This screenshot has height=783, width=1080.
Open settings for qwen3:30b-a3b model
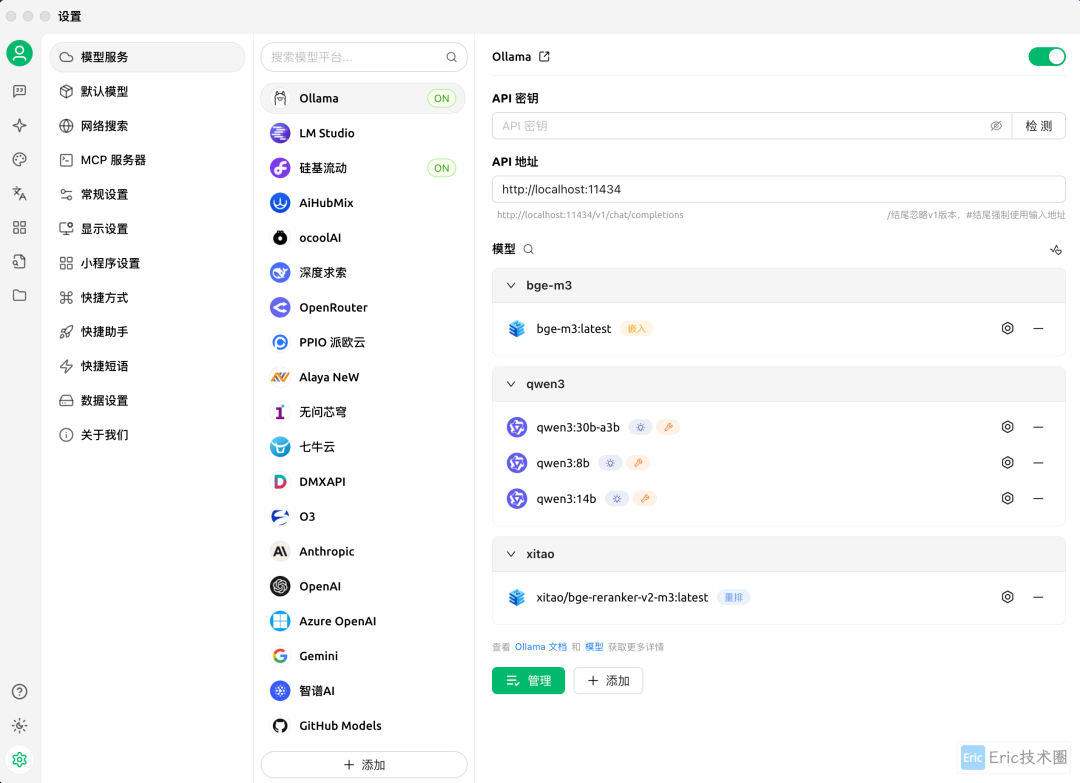[x=1007, y=427]
